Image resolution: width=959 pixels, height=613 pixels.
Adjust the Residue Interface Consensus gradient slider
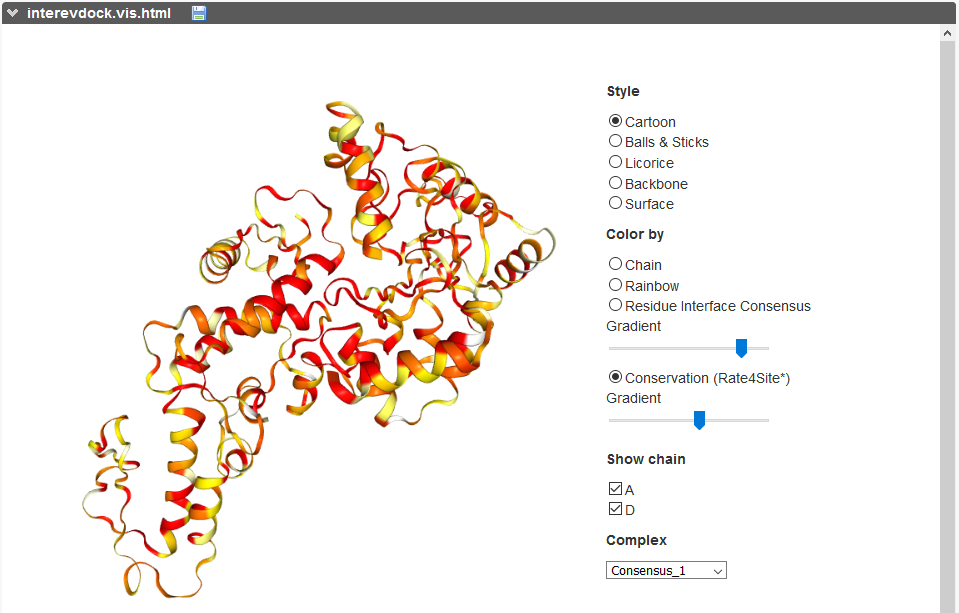click(x=741, y=348)
